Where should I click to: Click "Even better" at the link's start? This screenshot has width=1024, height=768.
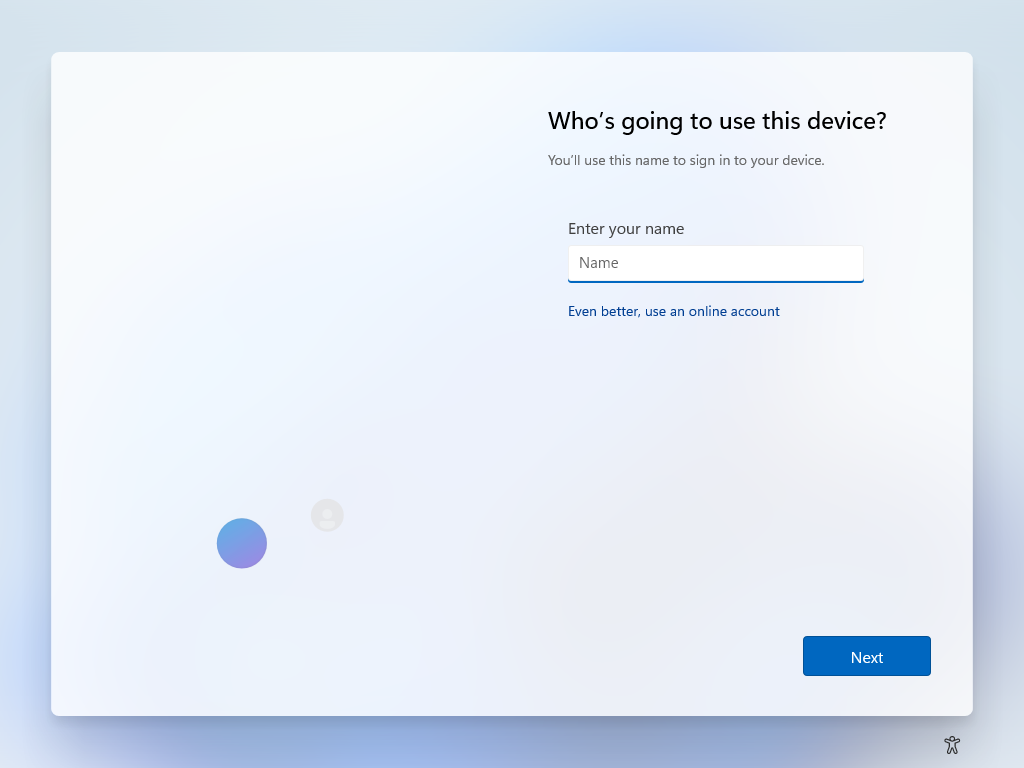[x=602, y=311]
